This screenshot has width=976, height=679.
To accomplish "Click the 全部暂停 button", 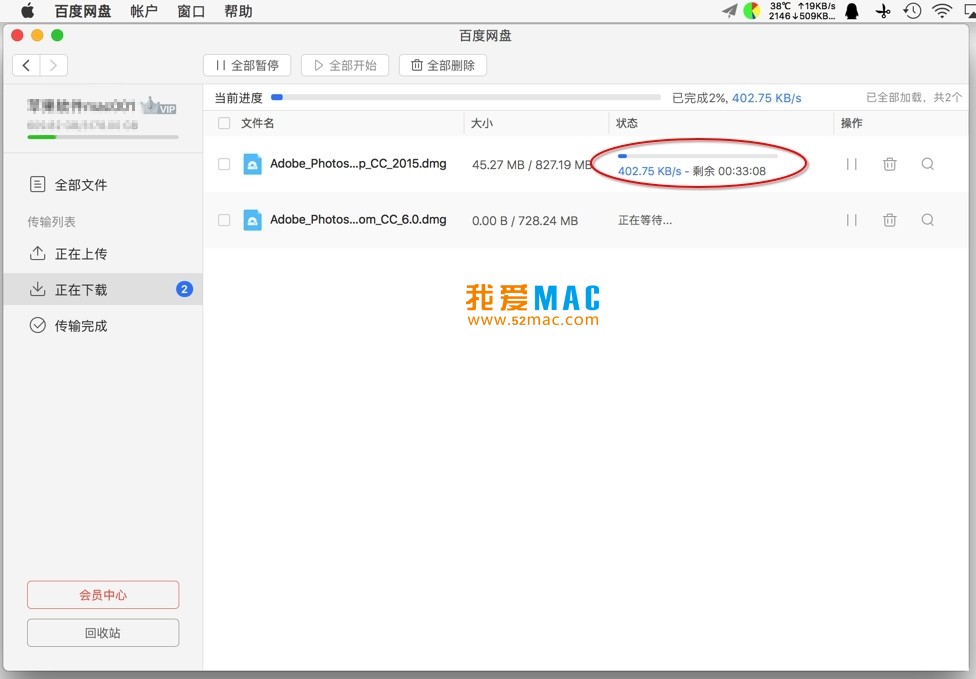I will pyautogui.click(x=247, y=65).
